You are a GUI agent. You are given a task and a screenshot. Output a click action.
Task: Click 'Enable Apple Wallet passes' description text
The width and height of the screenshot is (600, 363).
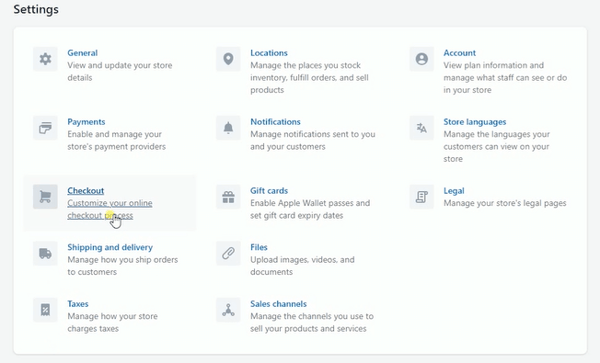click(x=310, y=209)
